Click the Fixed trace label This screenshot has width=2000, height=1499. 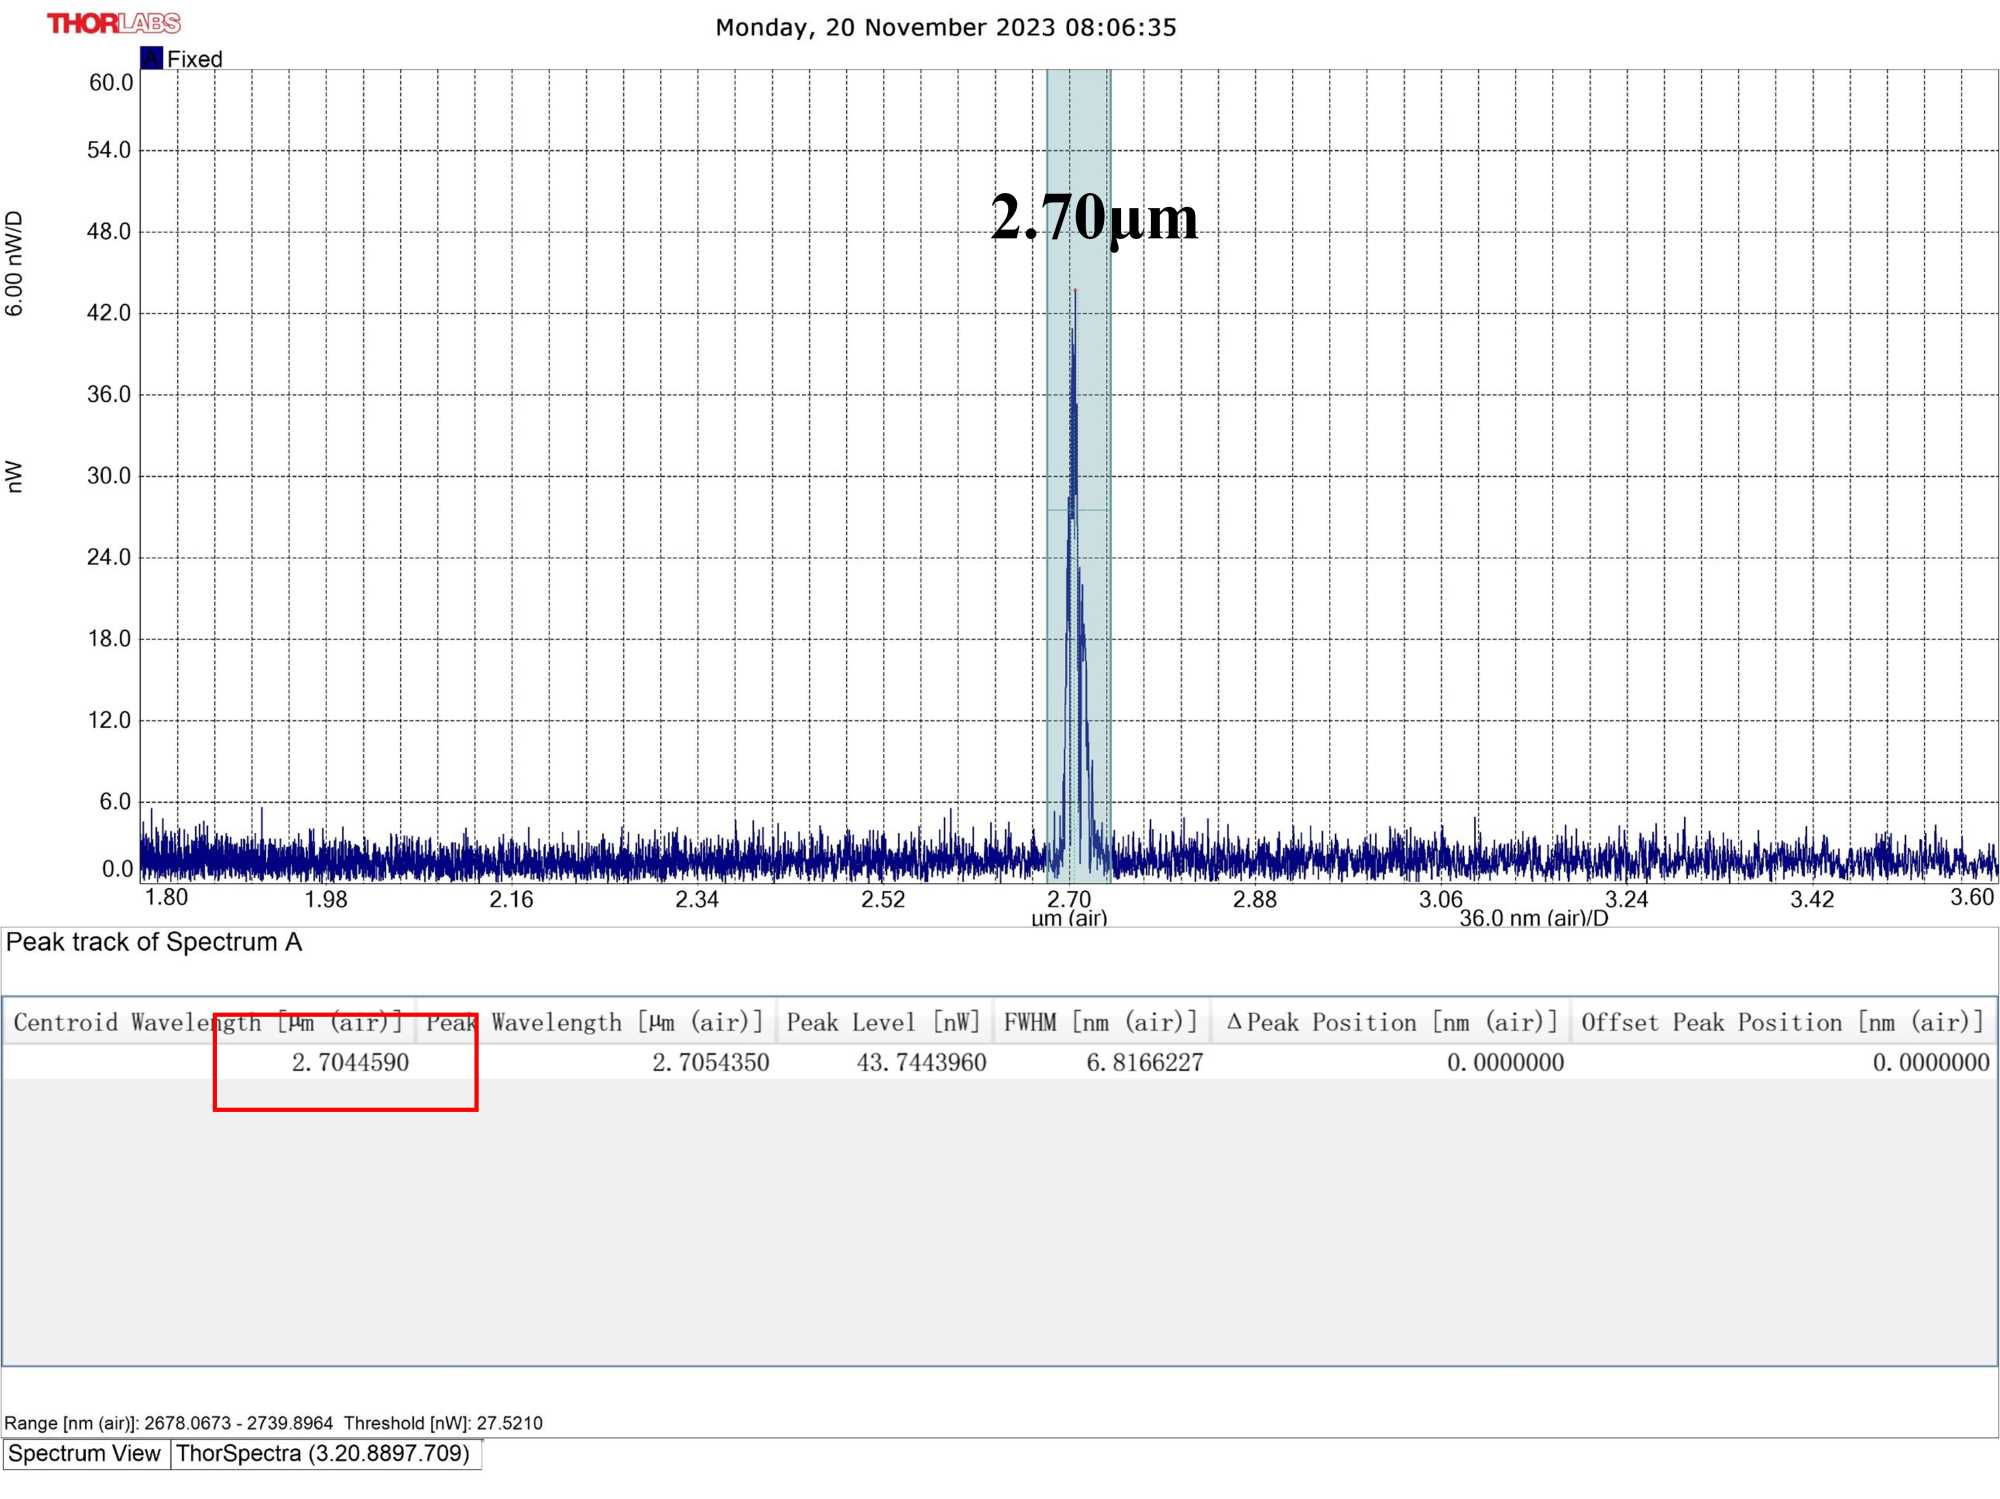(x=195, y=59)
